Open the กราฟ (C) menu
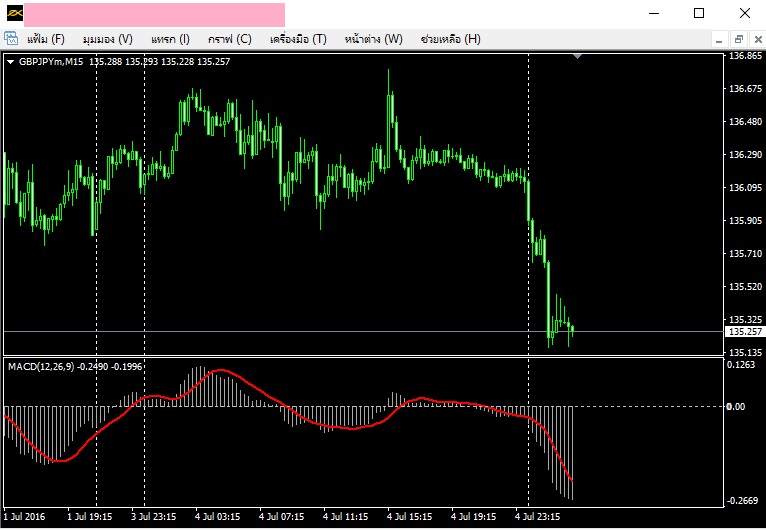Image resolution: width=766 pixels, height=530 pixels. coord(230,39)
